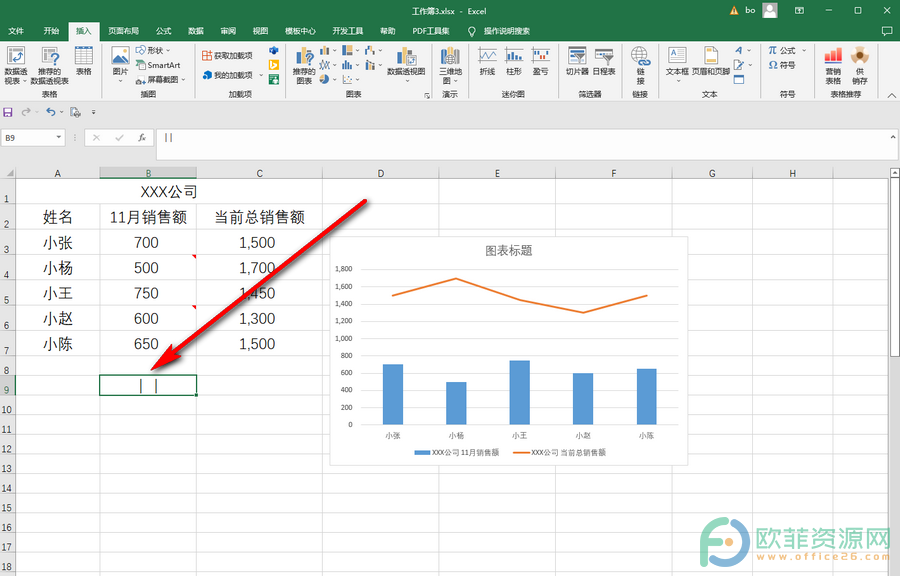Open the 3D Map (三维地图) tool
This screenshot has height=576, width=900.
coord(450,65)
